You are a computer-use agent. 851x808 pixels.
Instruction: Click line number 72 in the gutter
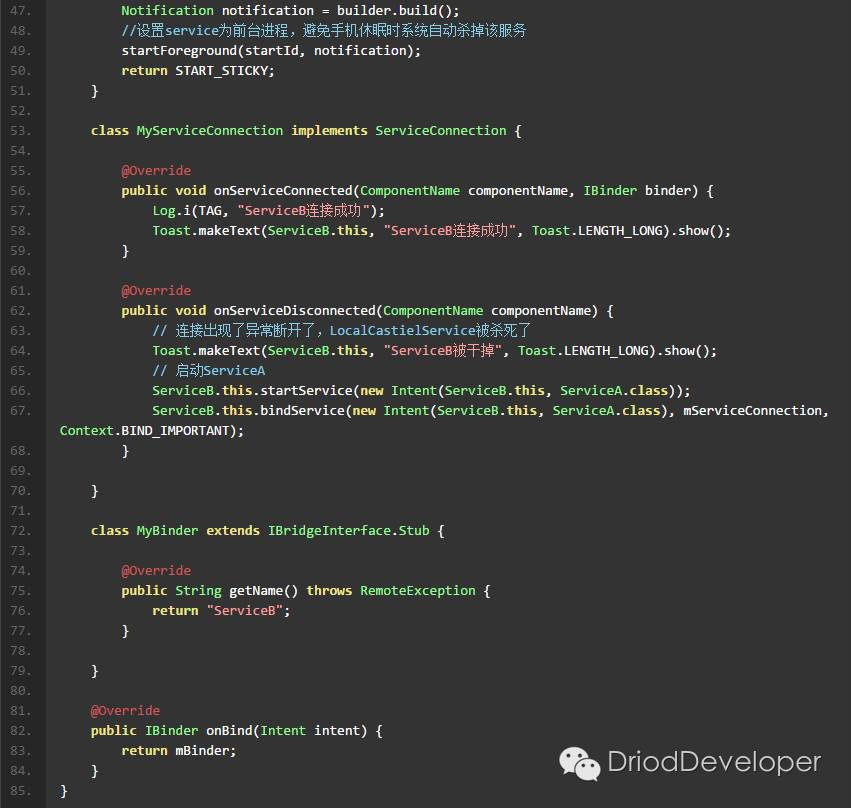pyautogui.click(x=20, y=531)
